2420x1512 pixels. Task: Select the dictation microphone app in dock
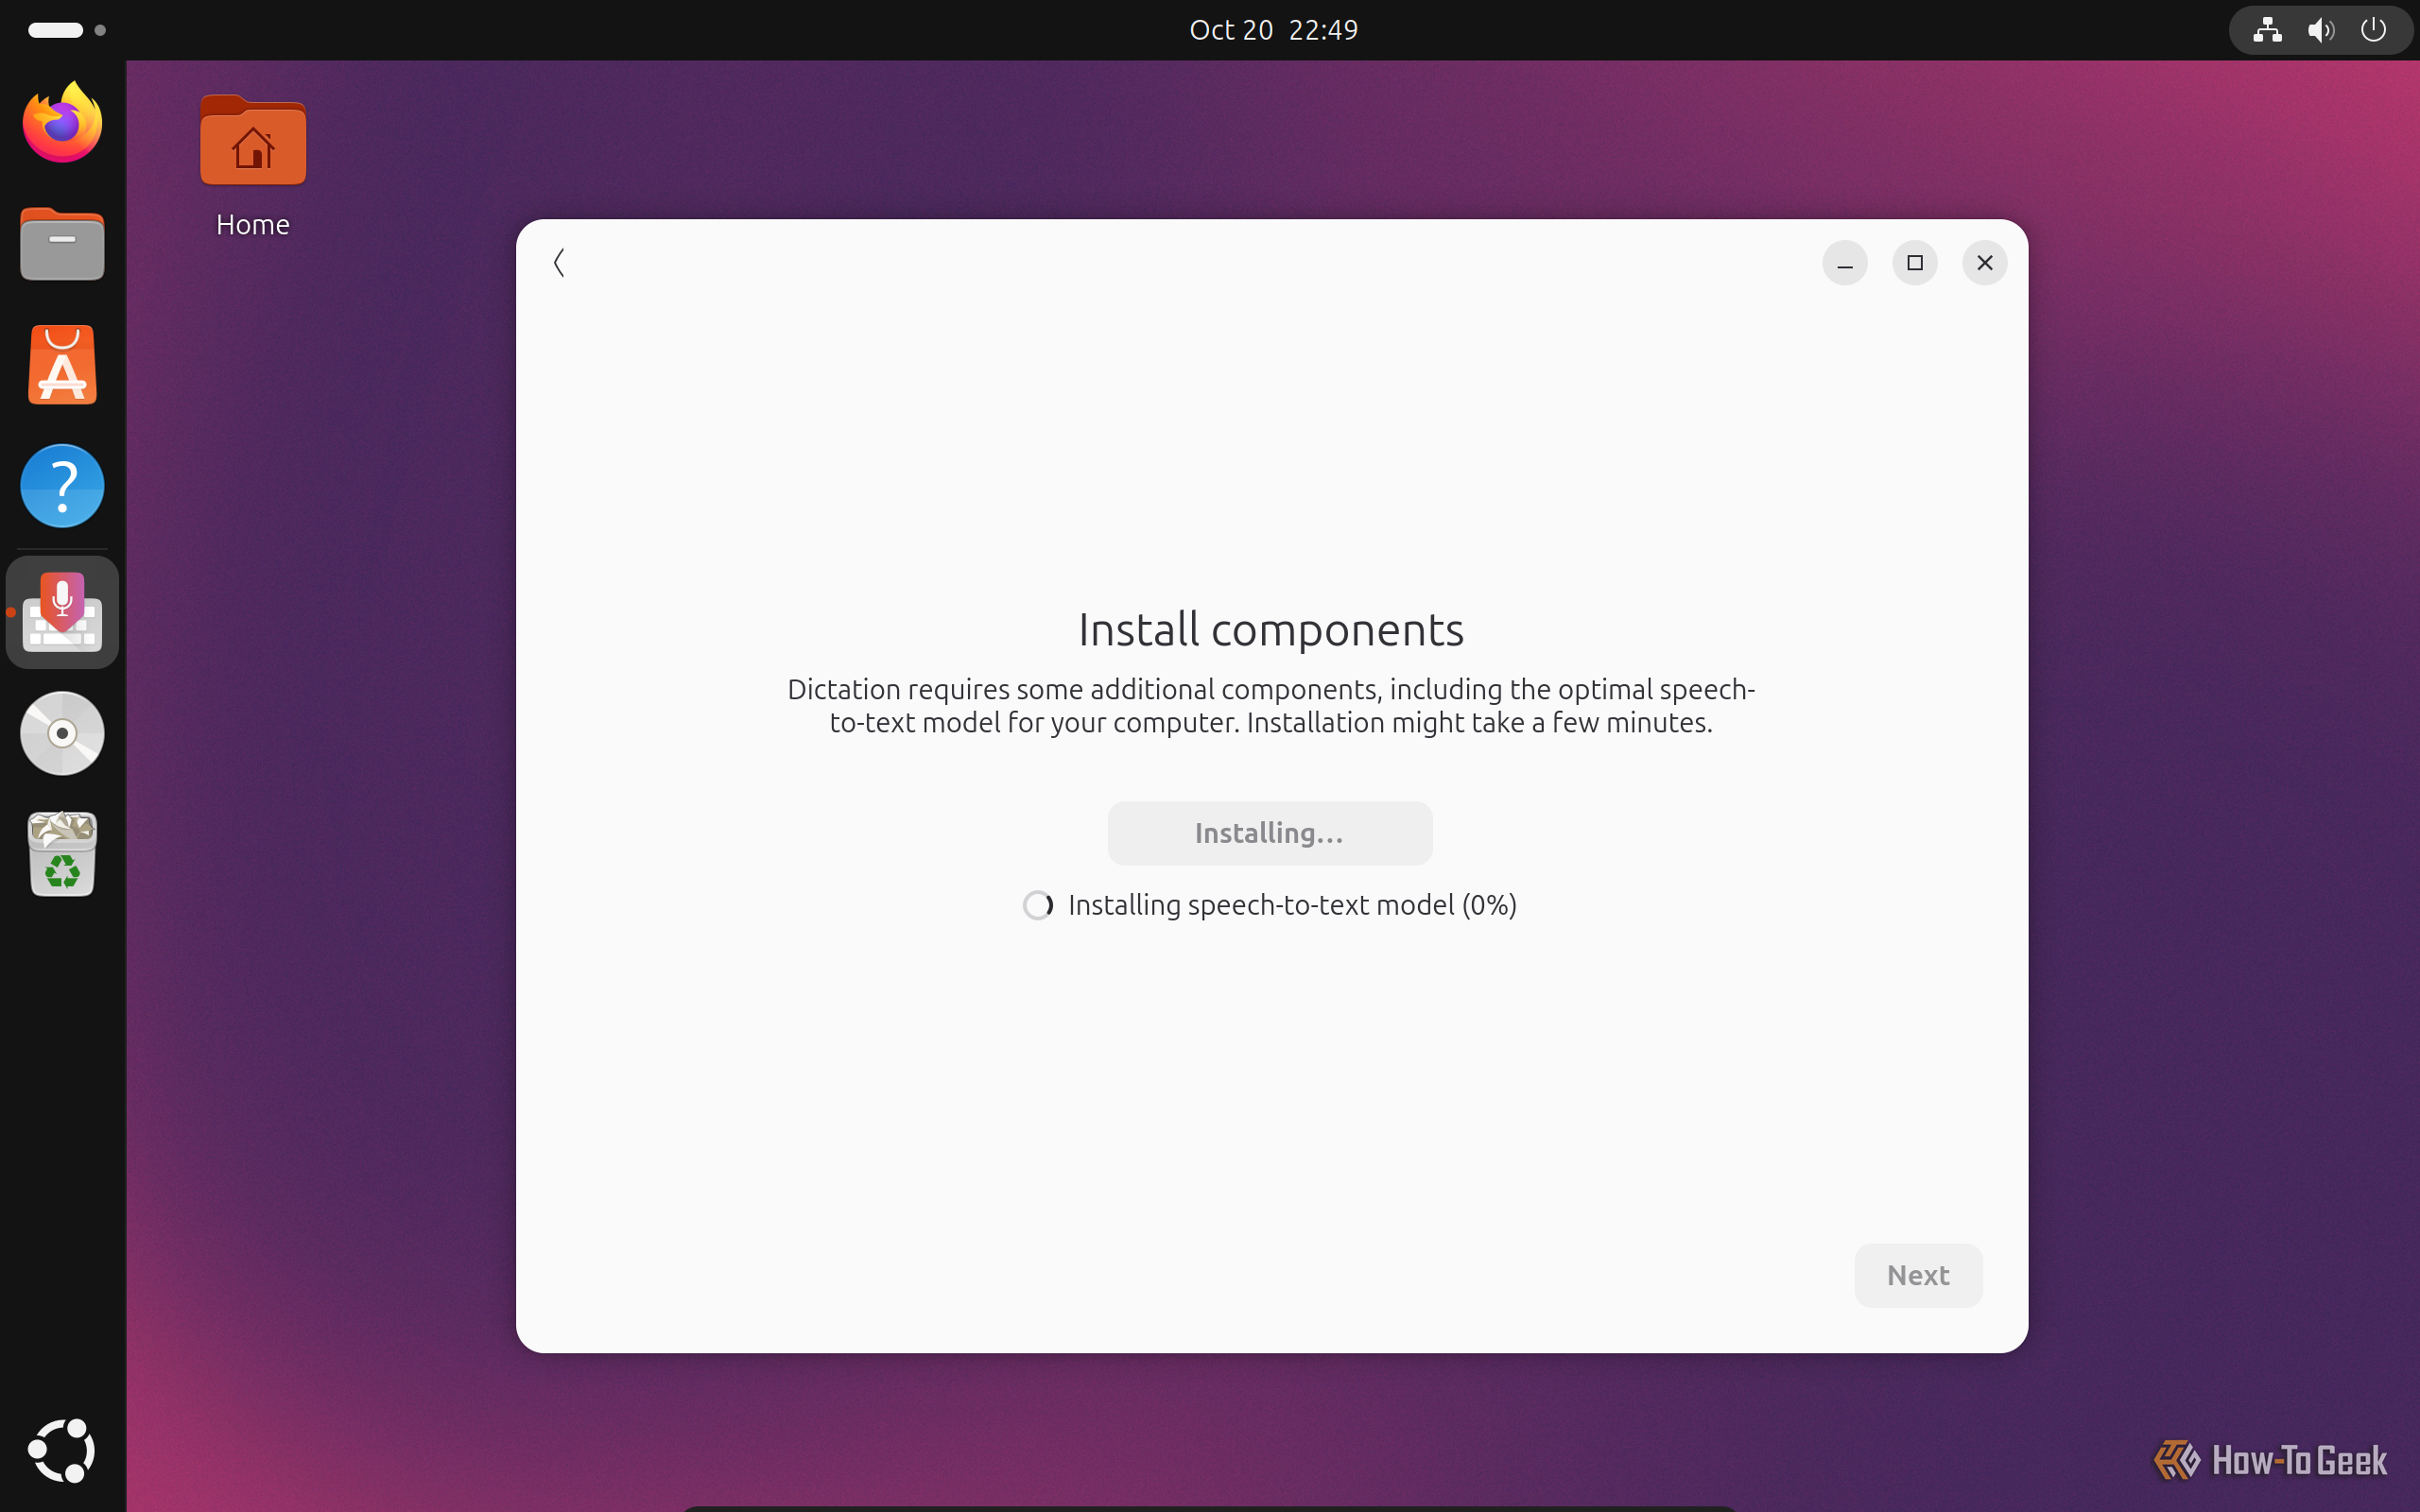pyautogui.click(x=62, y=612)
